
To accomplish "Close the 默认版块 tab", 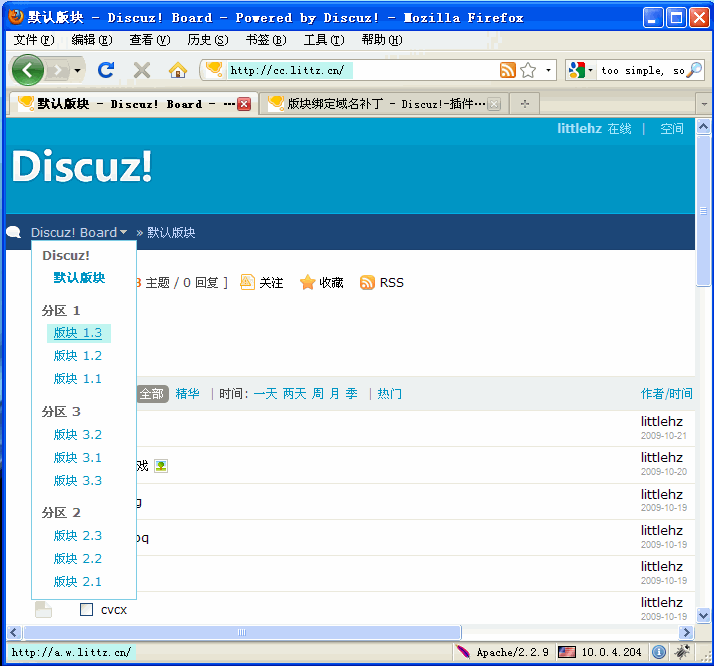I will (244, 104).
